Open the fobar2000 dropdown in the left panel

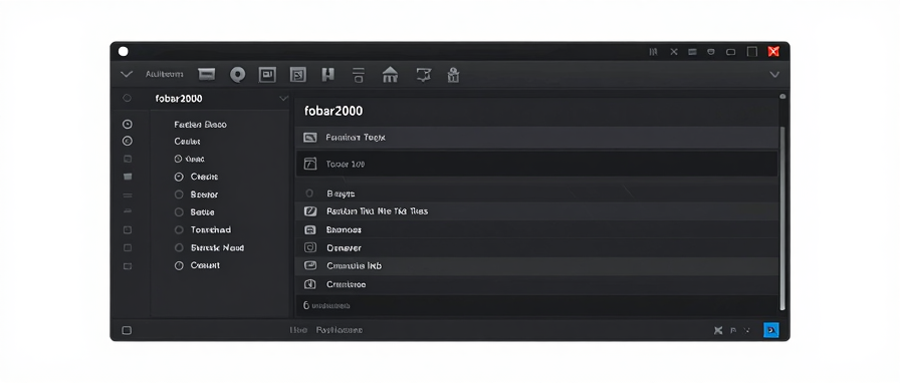[x=284, y=99]
